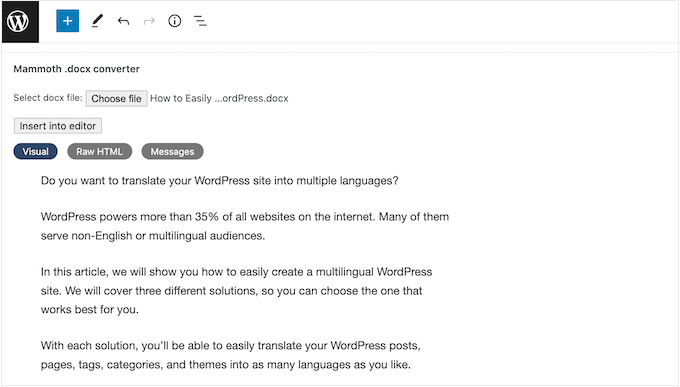Click the Mammoth .docx converter heading
This screenshot has width=680, height=387.
pyautogui.click(x=76, y=69)
